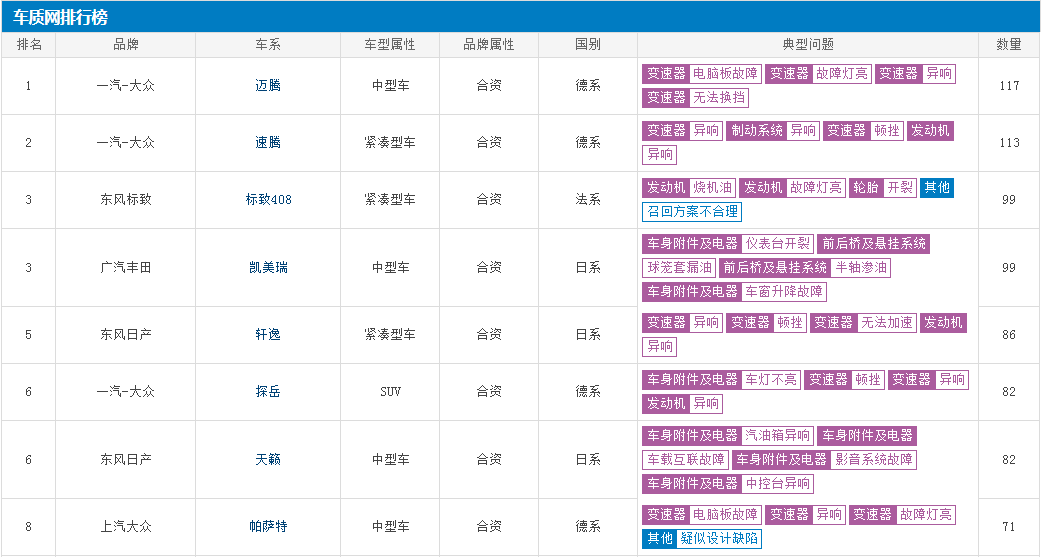Click the SUV vehicle type cell

coord(390,392)
